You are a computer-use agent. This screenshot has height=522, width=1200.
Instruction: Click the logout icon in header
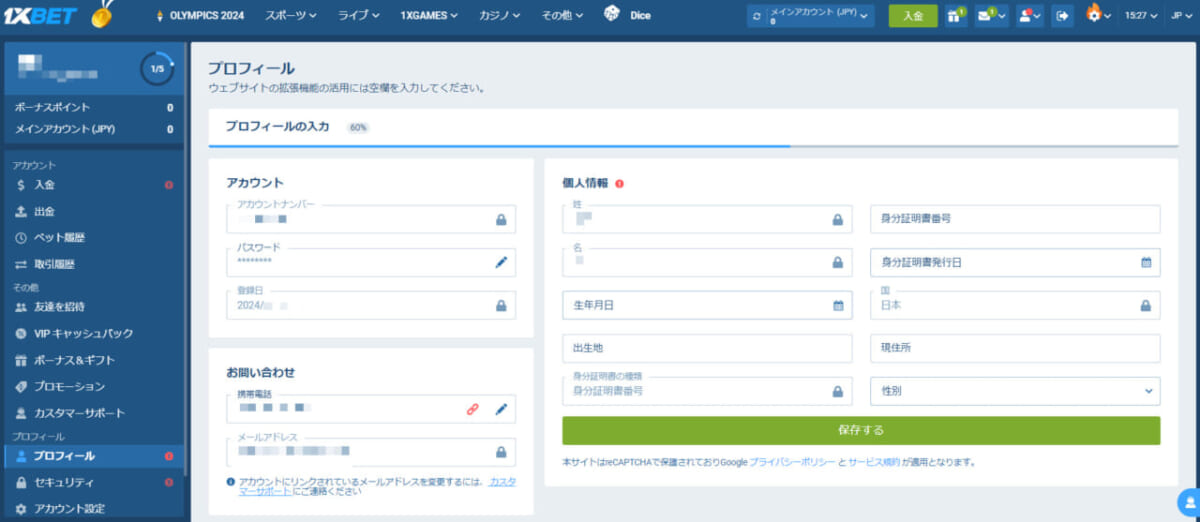click(x=1063, y=15)
